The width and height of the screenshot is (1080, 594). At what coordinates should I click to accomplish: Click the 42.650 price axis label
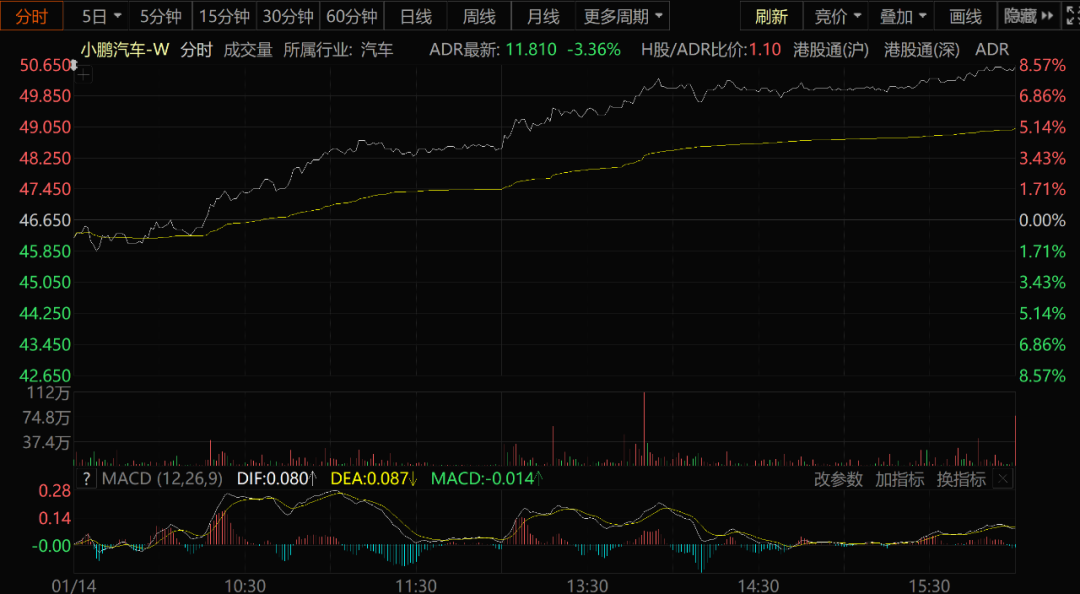point(45,376)
